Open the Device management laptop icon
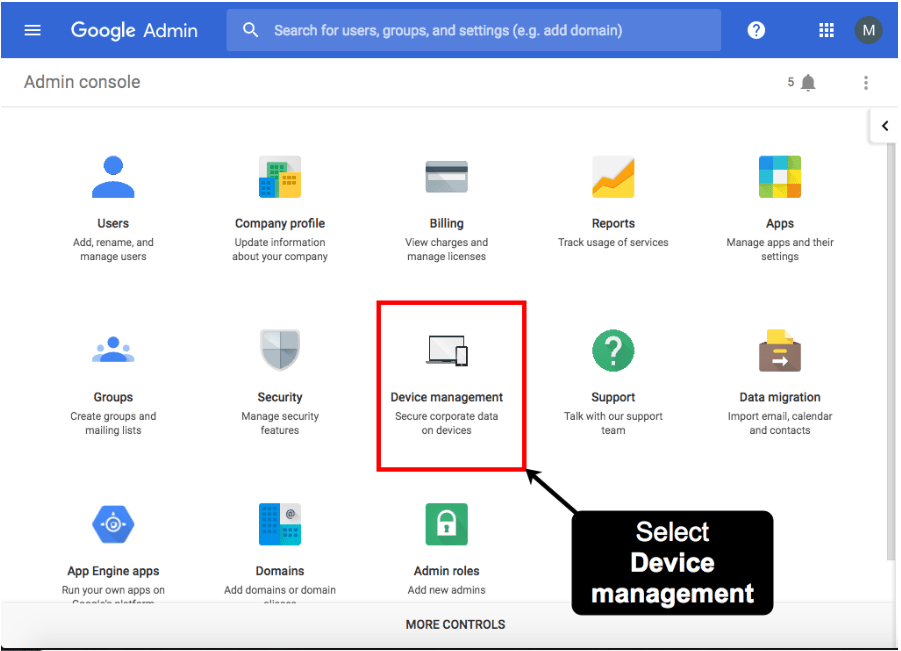The image size is (901, 651). pos(446,350)
